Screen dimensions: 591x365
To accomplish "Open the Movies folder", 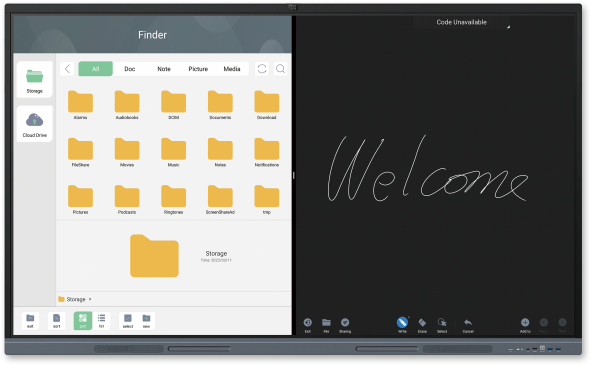I will coord(127,152).
